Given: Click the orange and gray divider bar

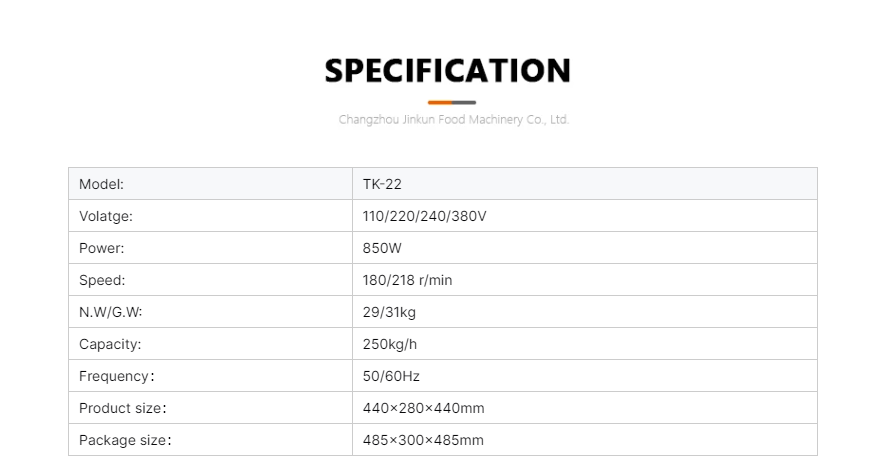Looking at the screenshot, I should click(451, 102).
